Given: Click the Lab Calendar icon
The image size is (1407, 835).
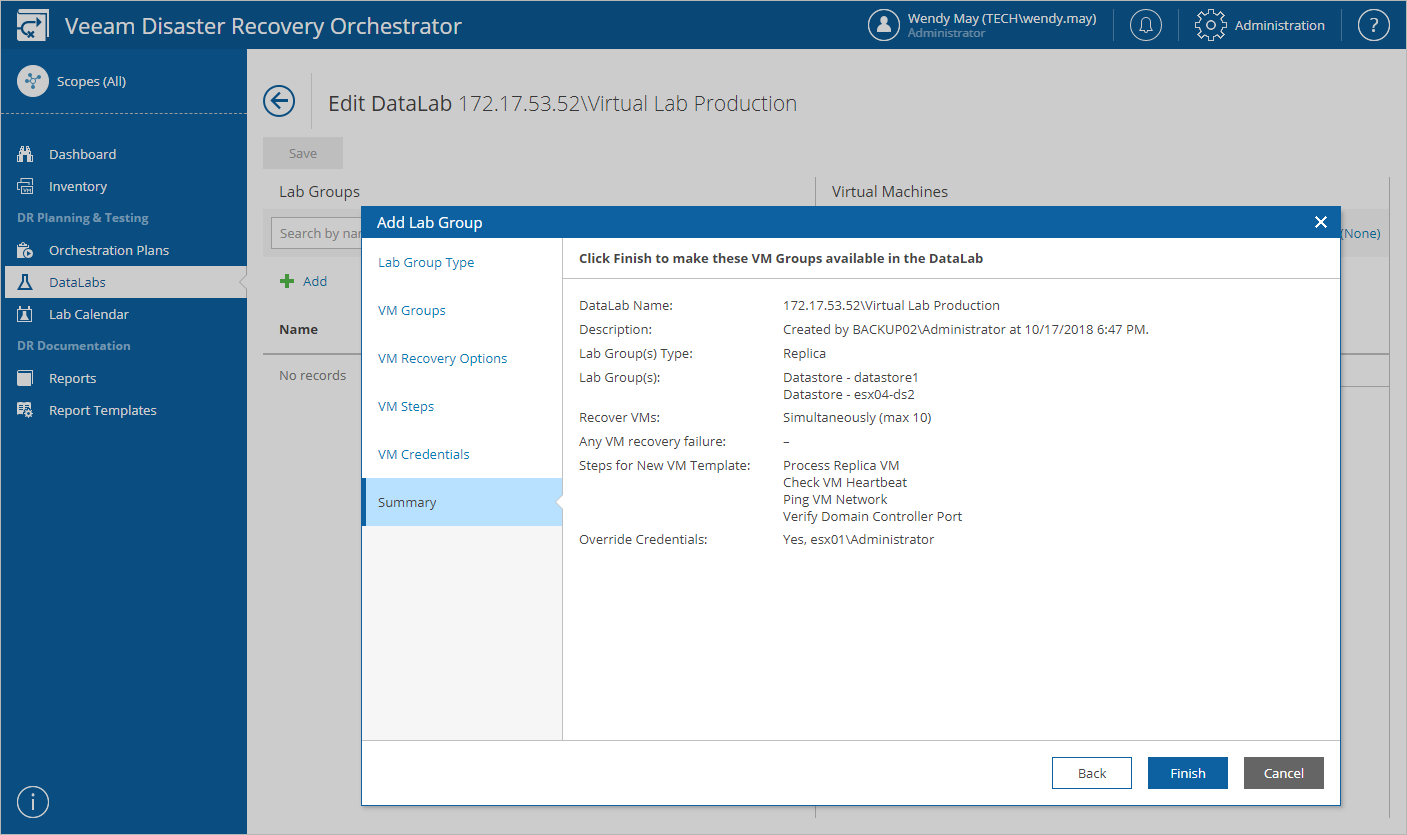Looking at the screenshot, I should [26, 314].
